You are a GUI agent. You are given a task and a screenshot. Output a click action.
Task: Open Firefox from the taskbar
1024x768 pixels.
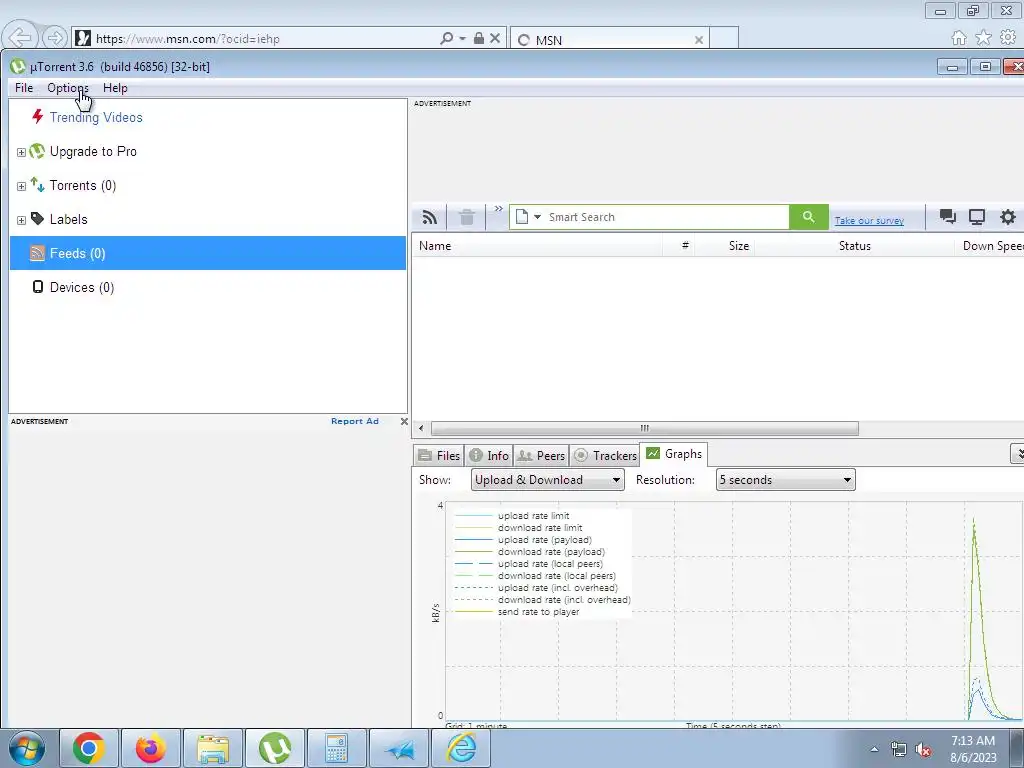coord(151,748)
